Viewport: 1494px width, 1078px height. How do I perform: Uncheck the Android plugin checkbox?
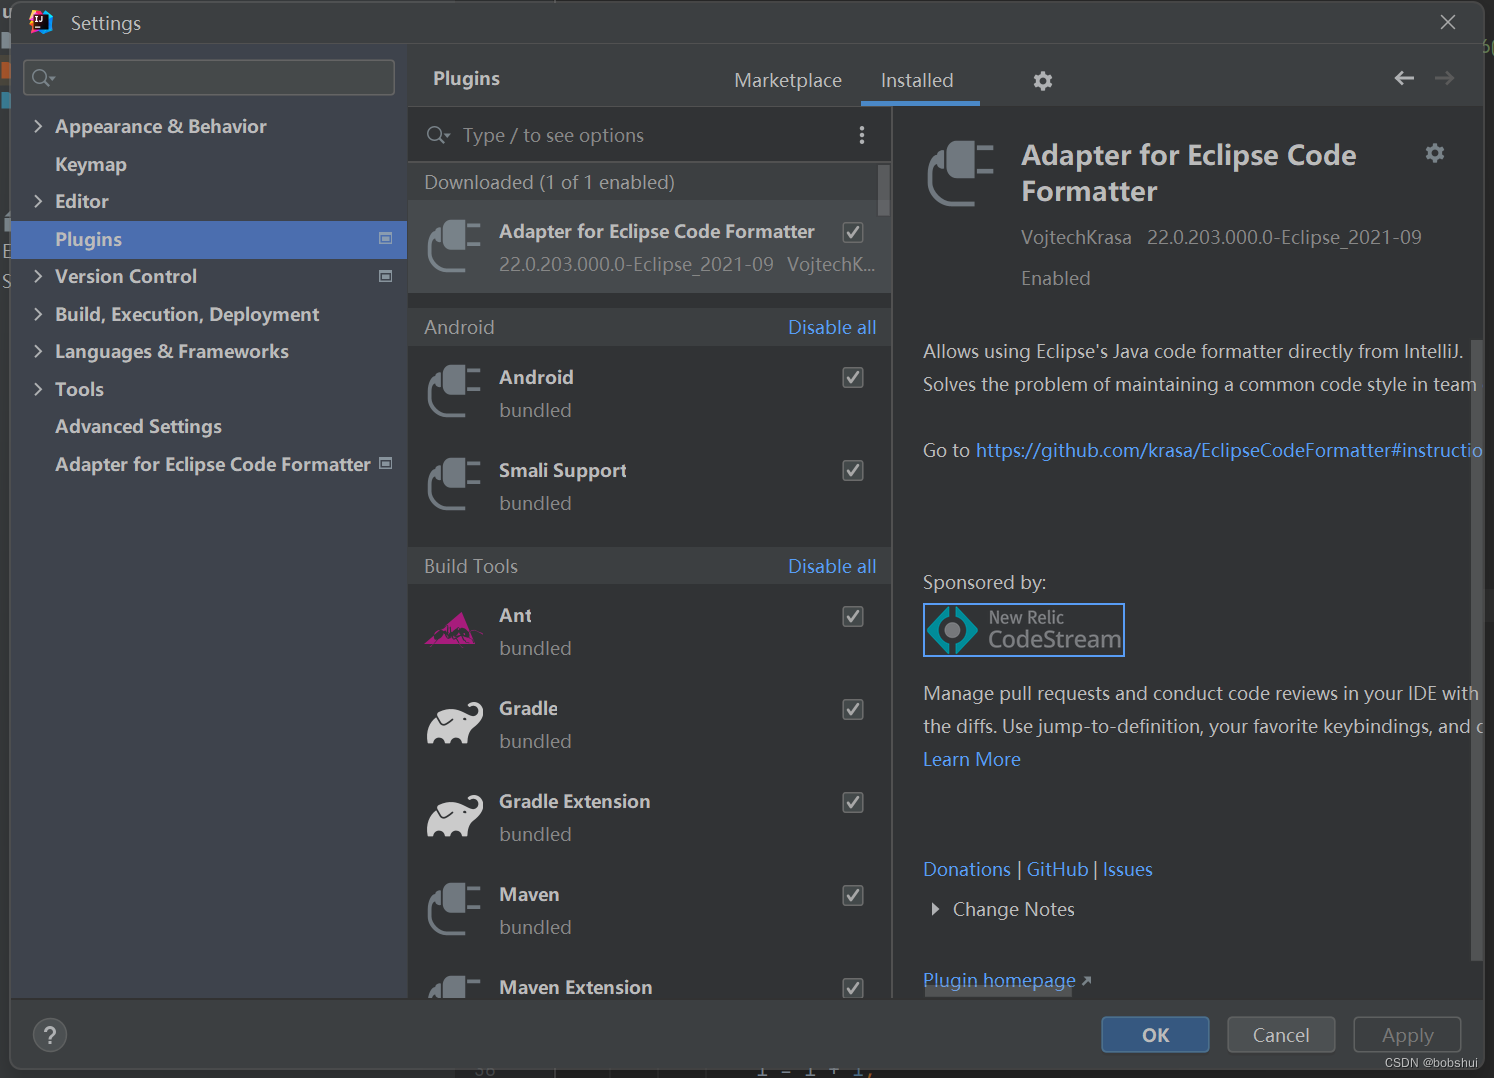click(x=853, y=377)
